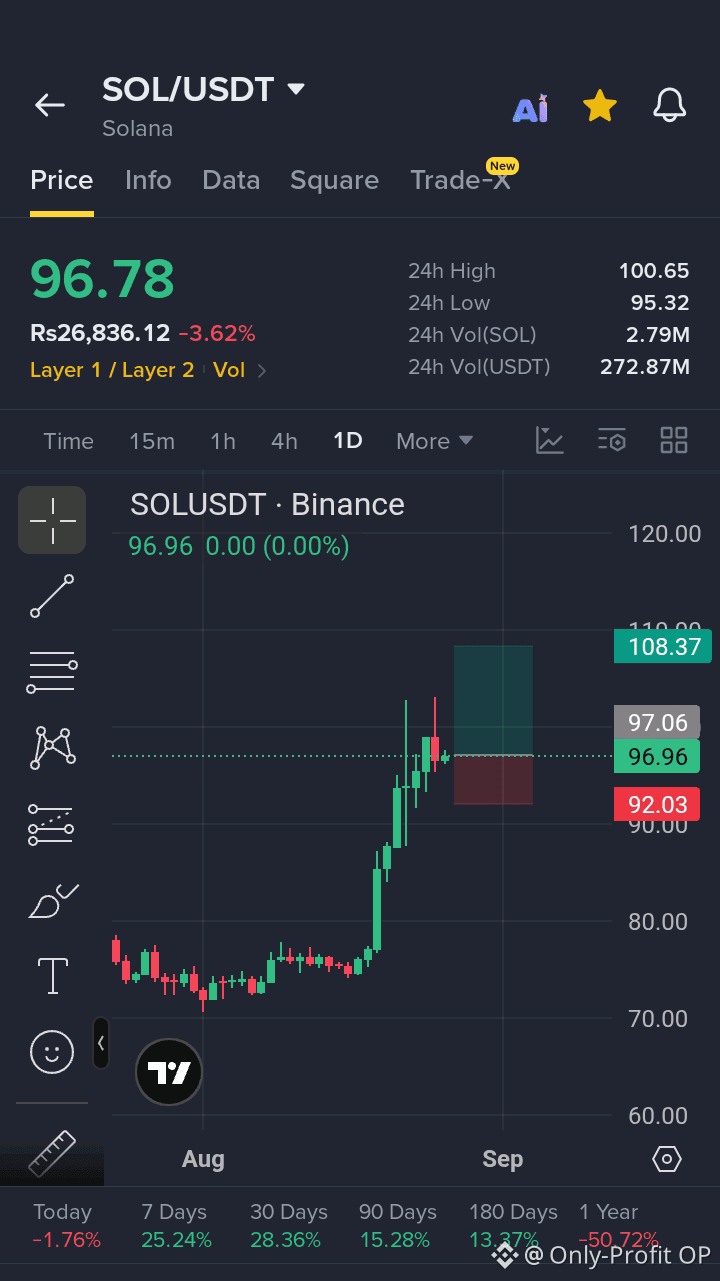The image size is (720, 1281).
Task: Click the SOLUSDT · Binance chart title
Action: [267, 505]
